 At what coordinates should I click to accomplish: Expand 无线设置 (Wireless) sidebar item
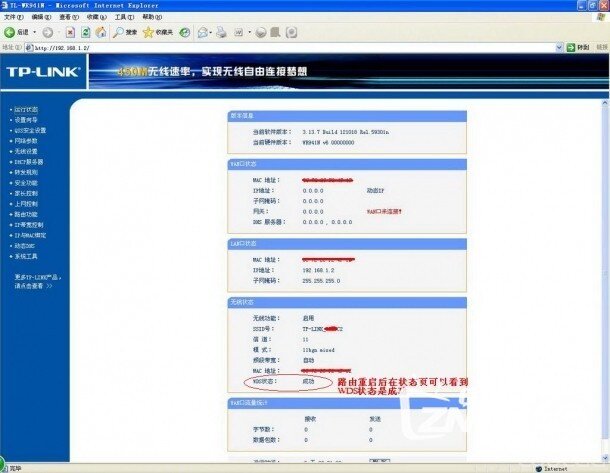26,152
